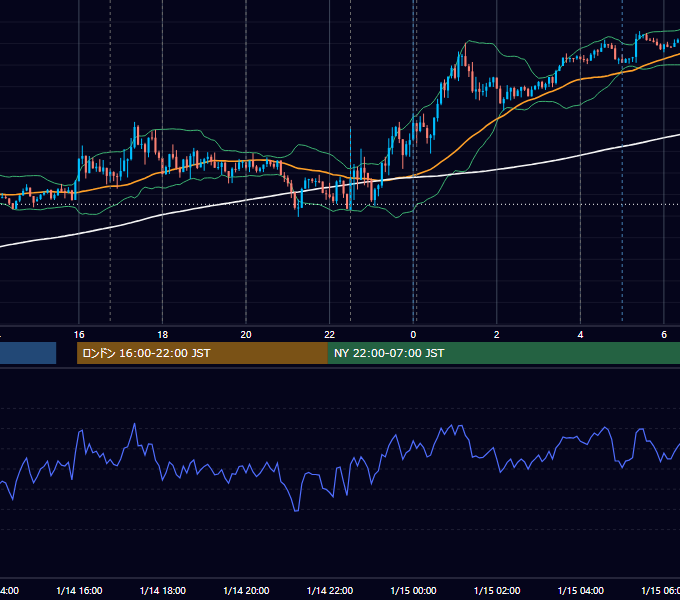680x600 pixels.
Task: Click the 6 hour label on the upper axis
Action: click(664, 335)
